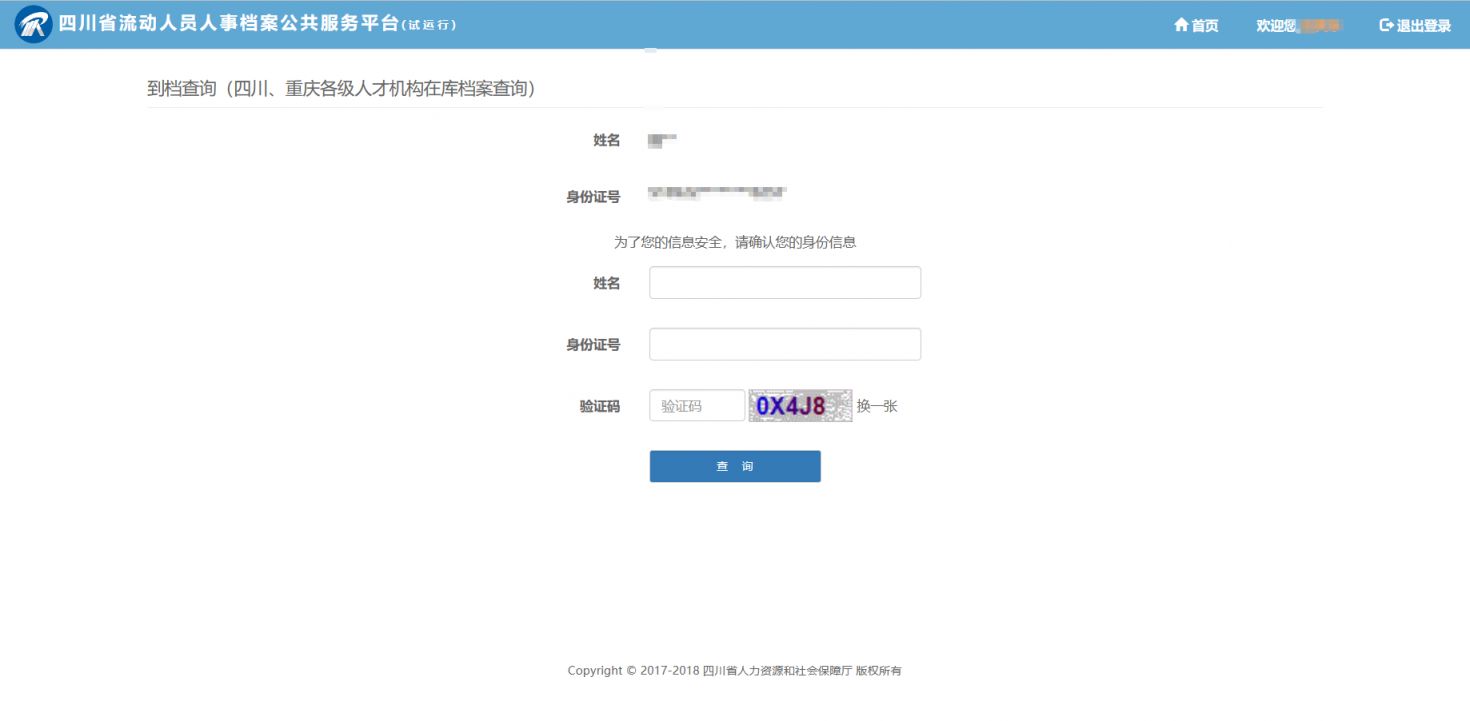1470x721 pixels.
Task: Focus the 身份证号 text input box
Action: [784, 344]
